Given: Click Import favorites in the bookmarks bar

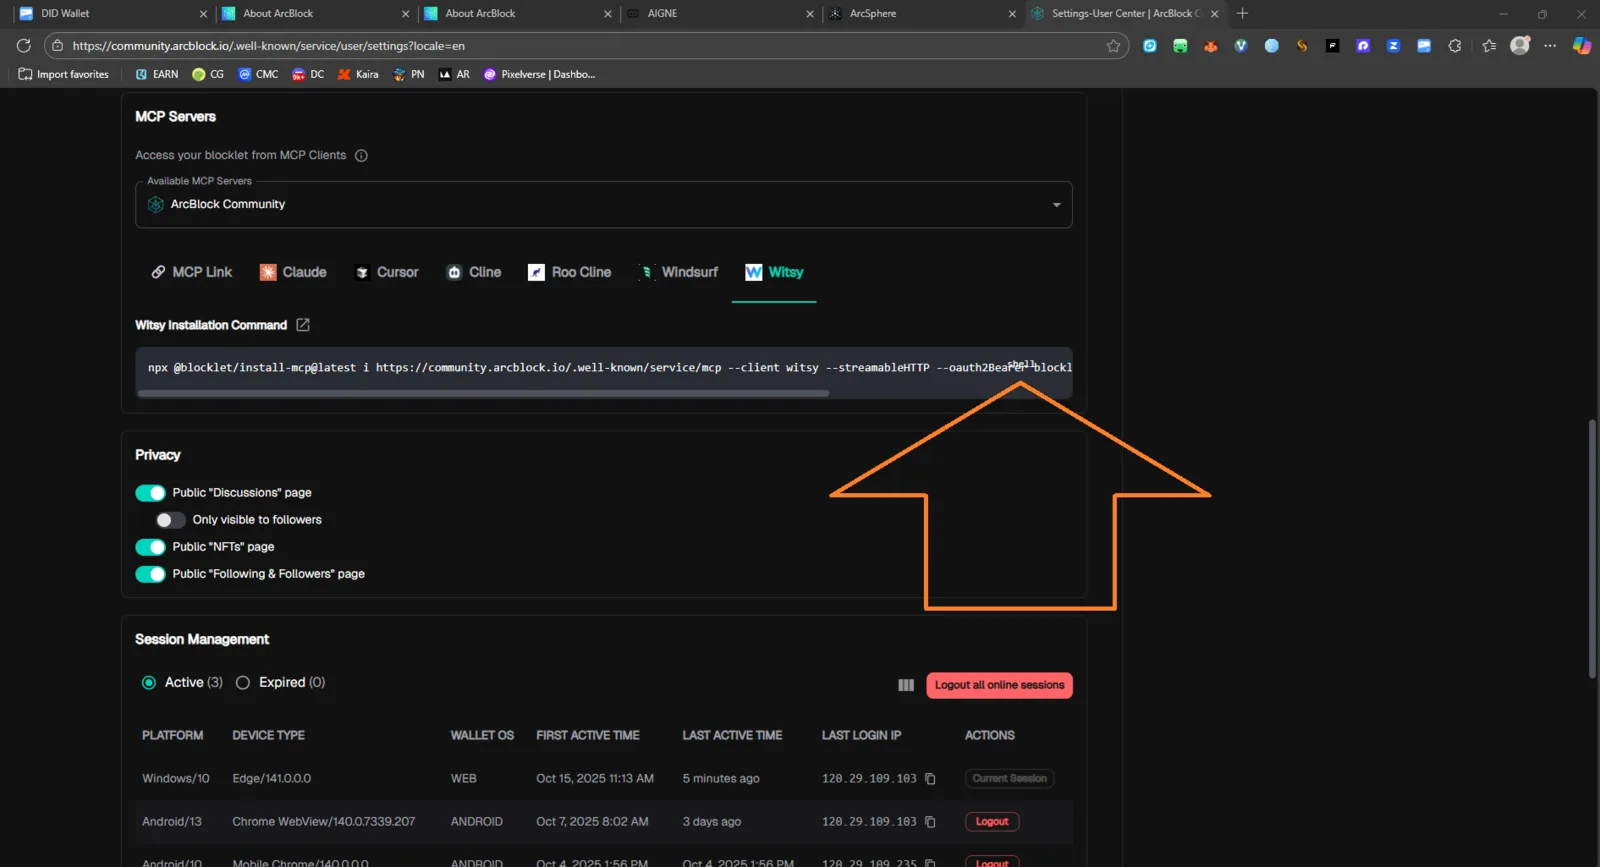Looking at the screenshot, I should click(64, 74).
